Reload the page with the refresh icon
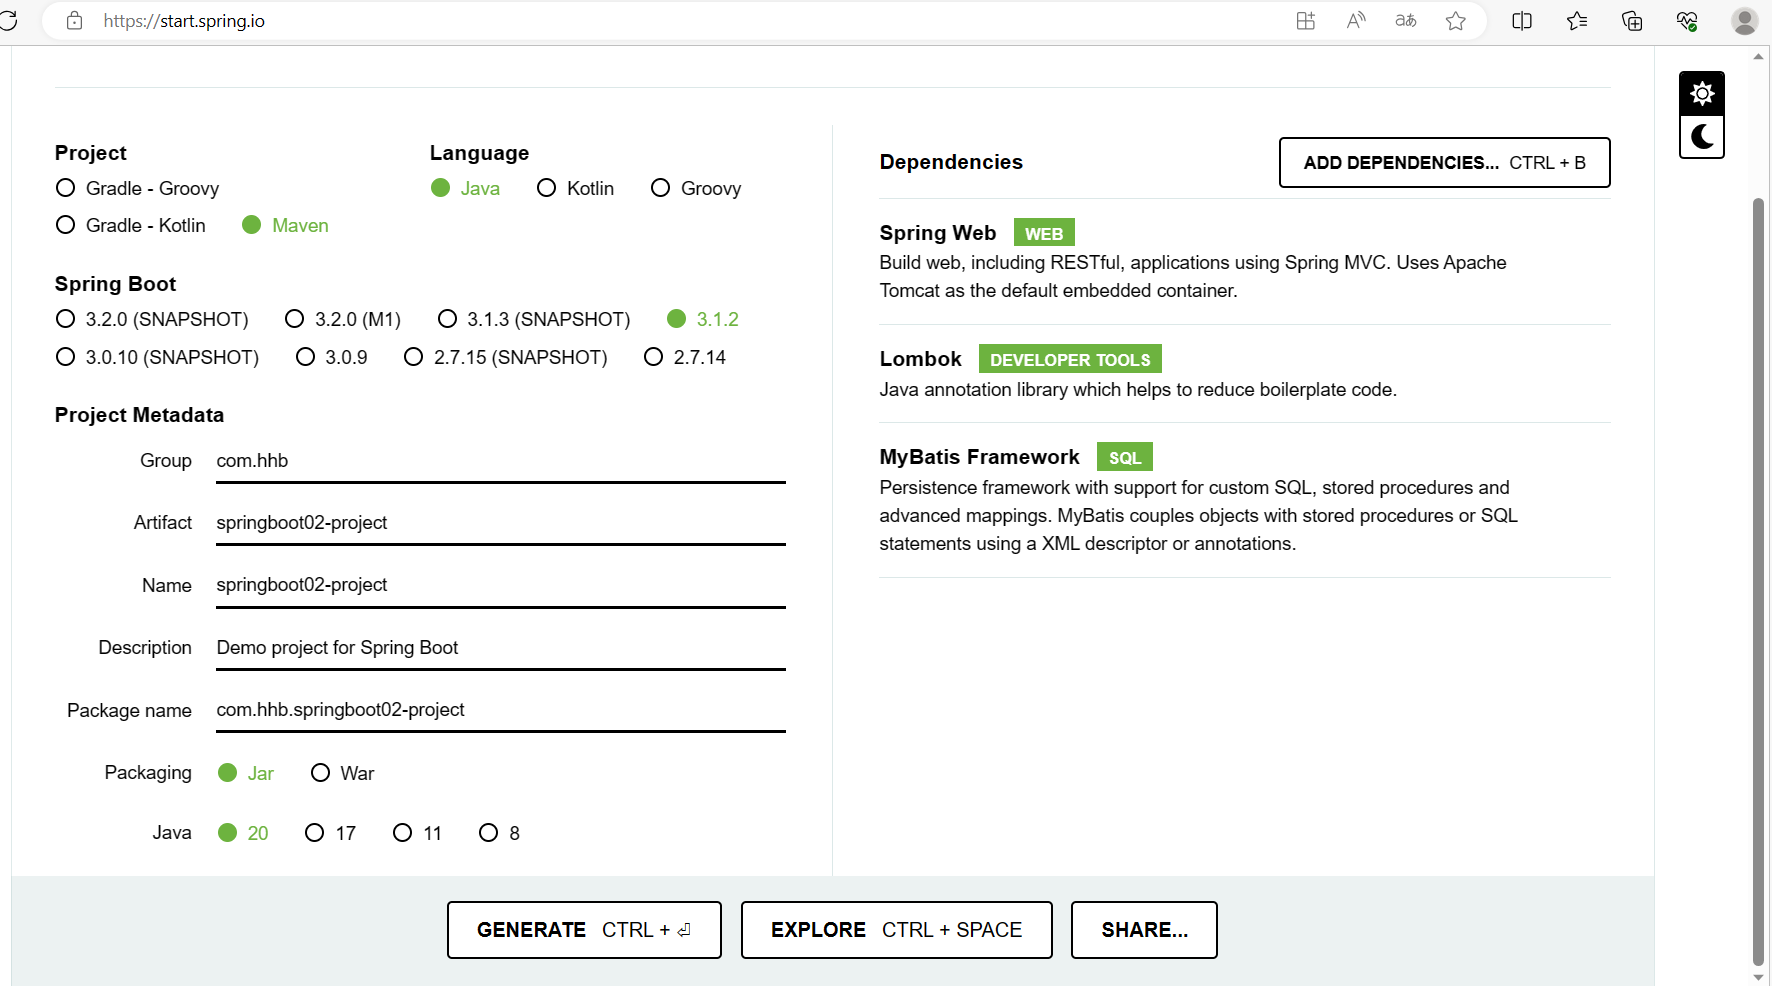Viewport: 1772px width, 986px height. [x=8, y=21]
